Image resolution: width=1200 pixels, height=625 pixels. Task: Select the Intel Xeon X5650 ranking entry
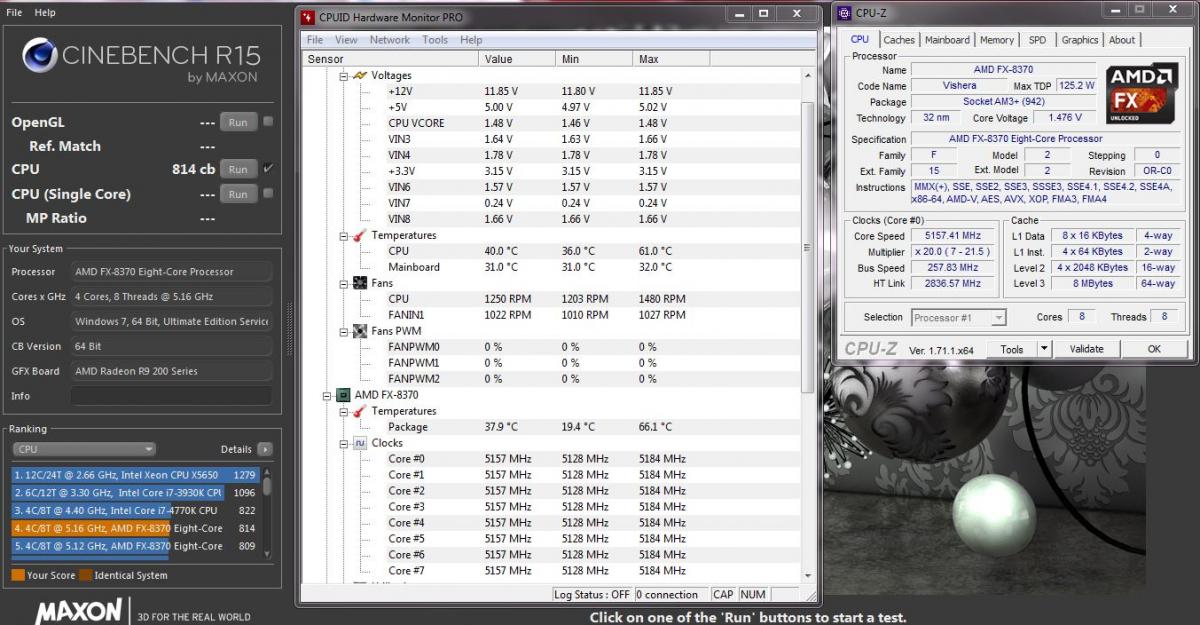coord(135,474)
